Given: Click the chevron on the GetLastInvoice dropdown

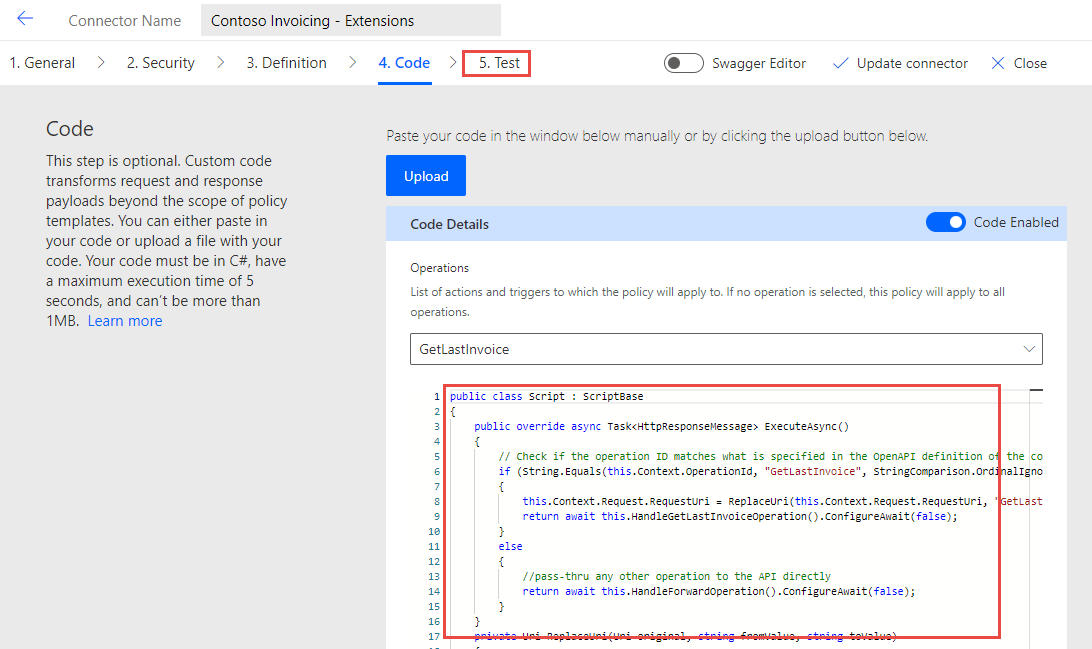Looking at the screenshot, I should click(x=1030, y=349).
